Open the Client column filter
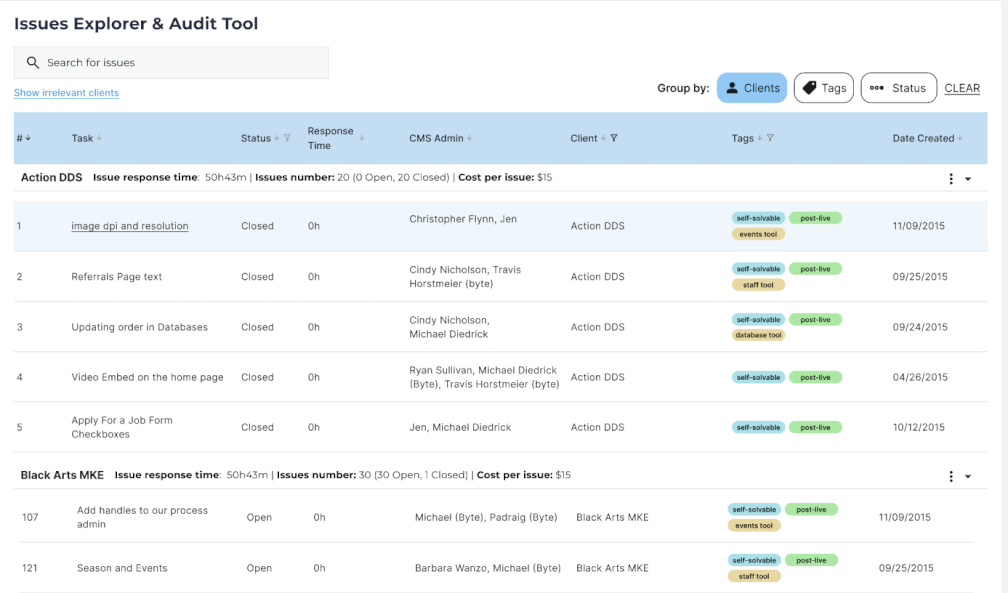Image resolution: width=1008 pixels, height=593 pixels. 614,138
